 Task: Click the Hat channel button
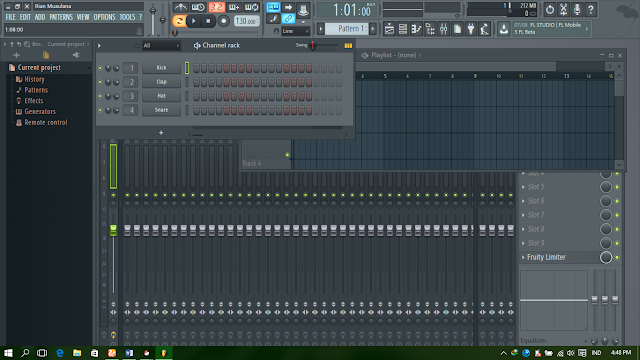(x=162, y=96)
